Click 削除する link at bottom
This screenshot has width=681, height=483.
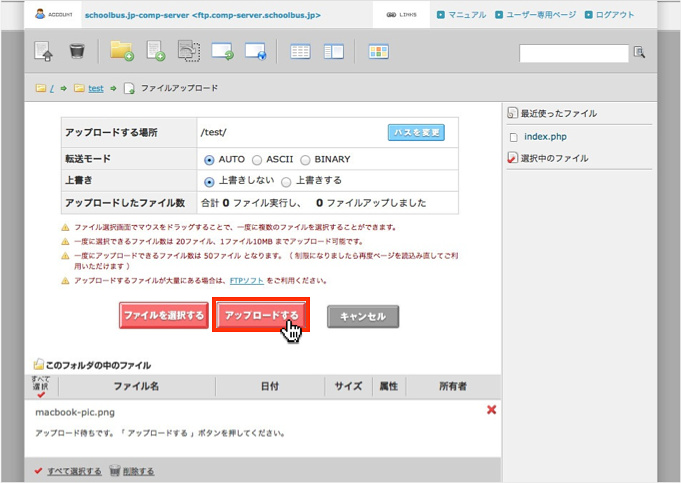point(139,471)
